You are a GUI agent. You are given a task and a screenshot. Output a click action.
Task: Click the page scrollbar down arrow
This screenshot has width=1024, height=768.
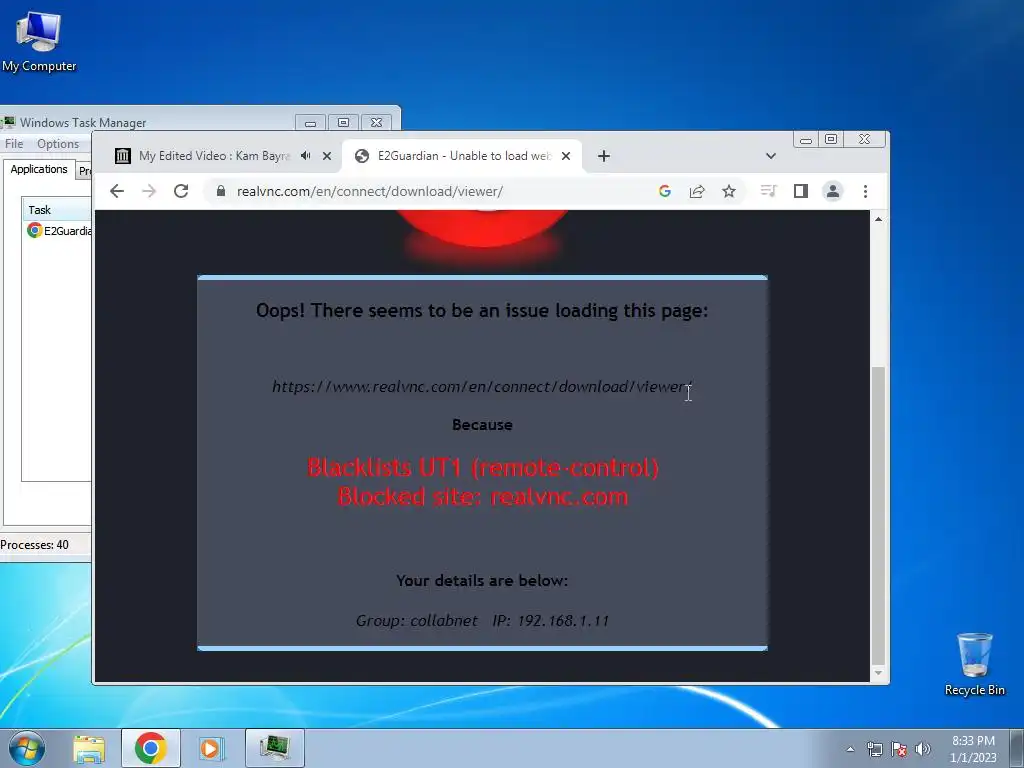(878, 673)
